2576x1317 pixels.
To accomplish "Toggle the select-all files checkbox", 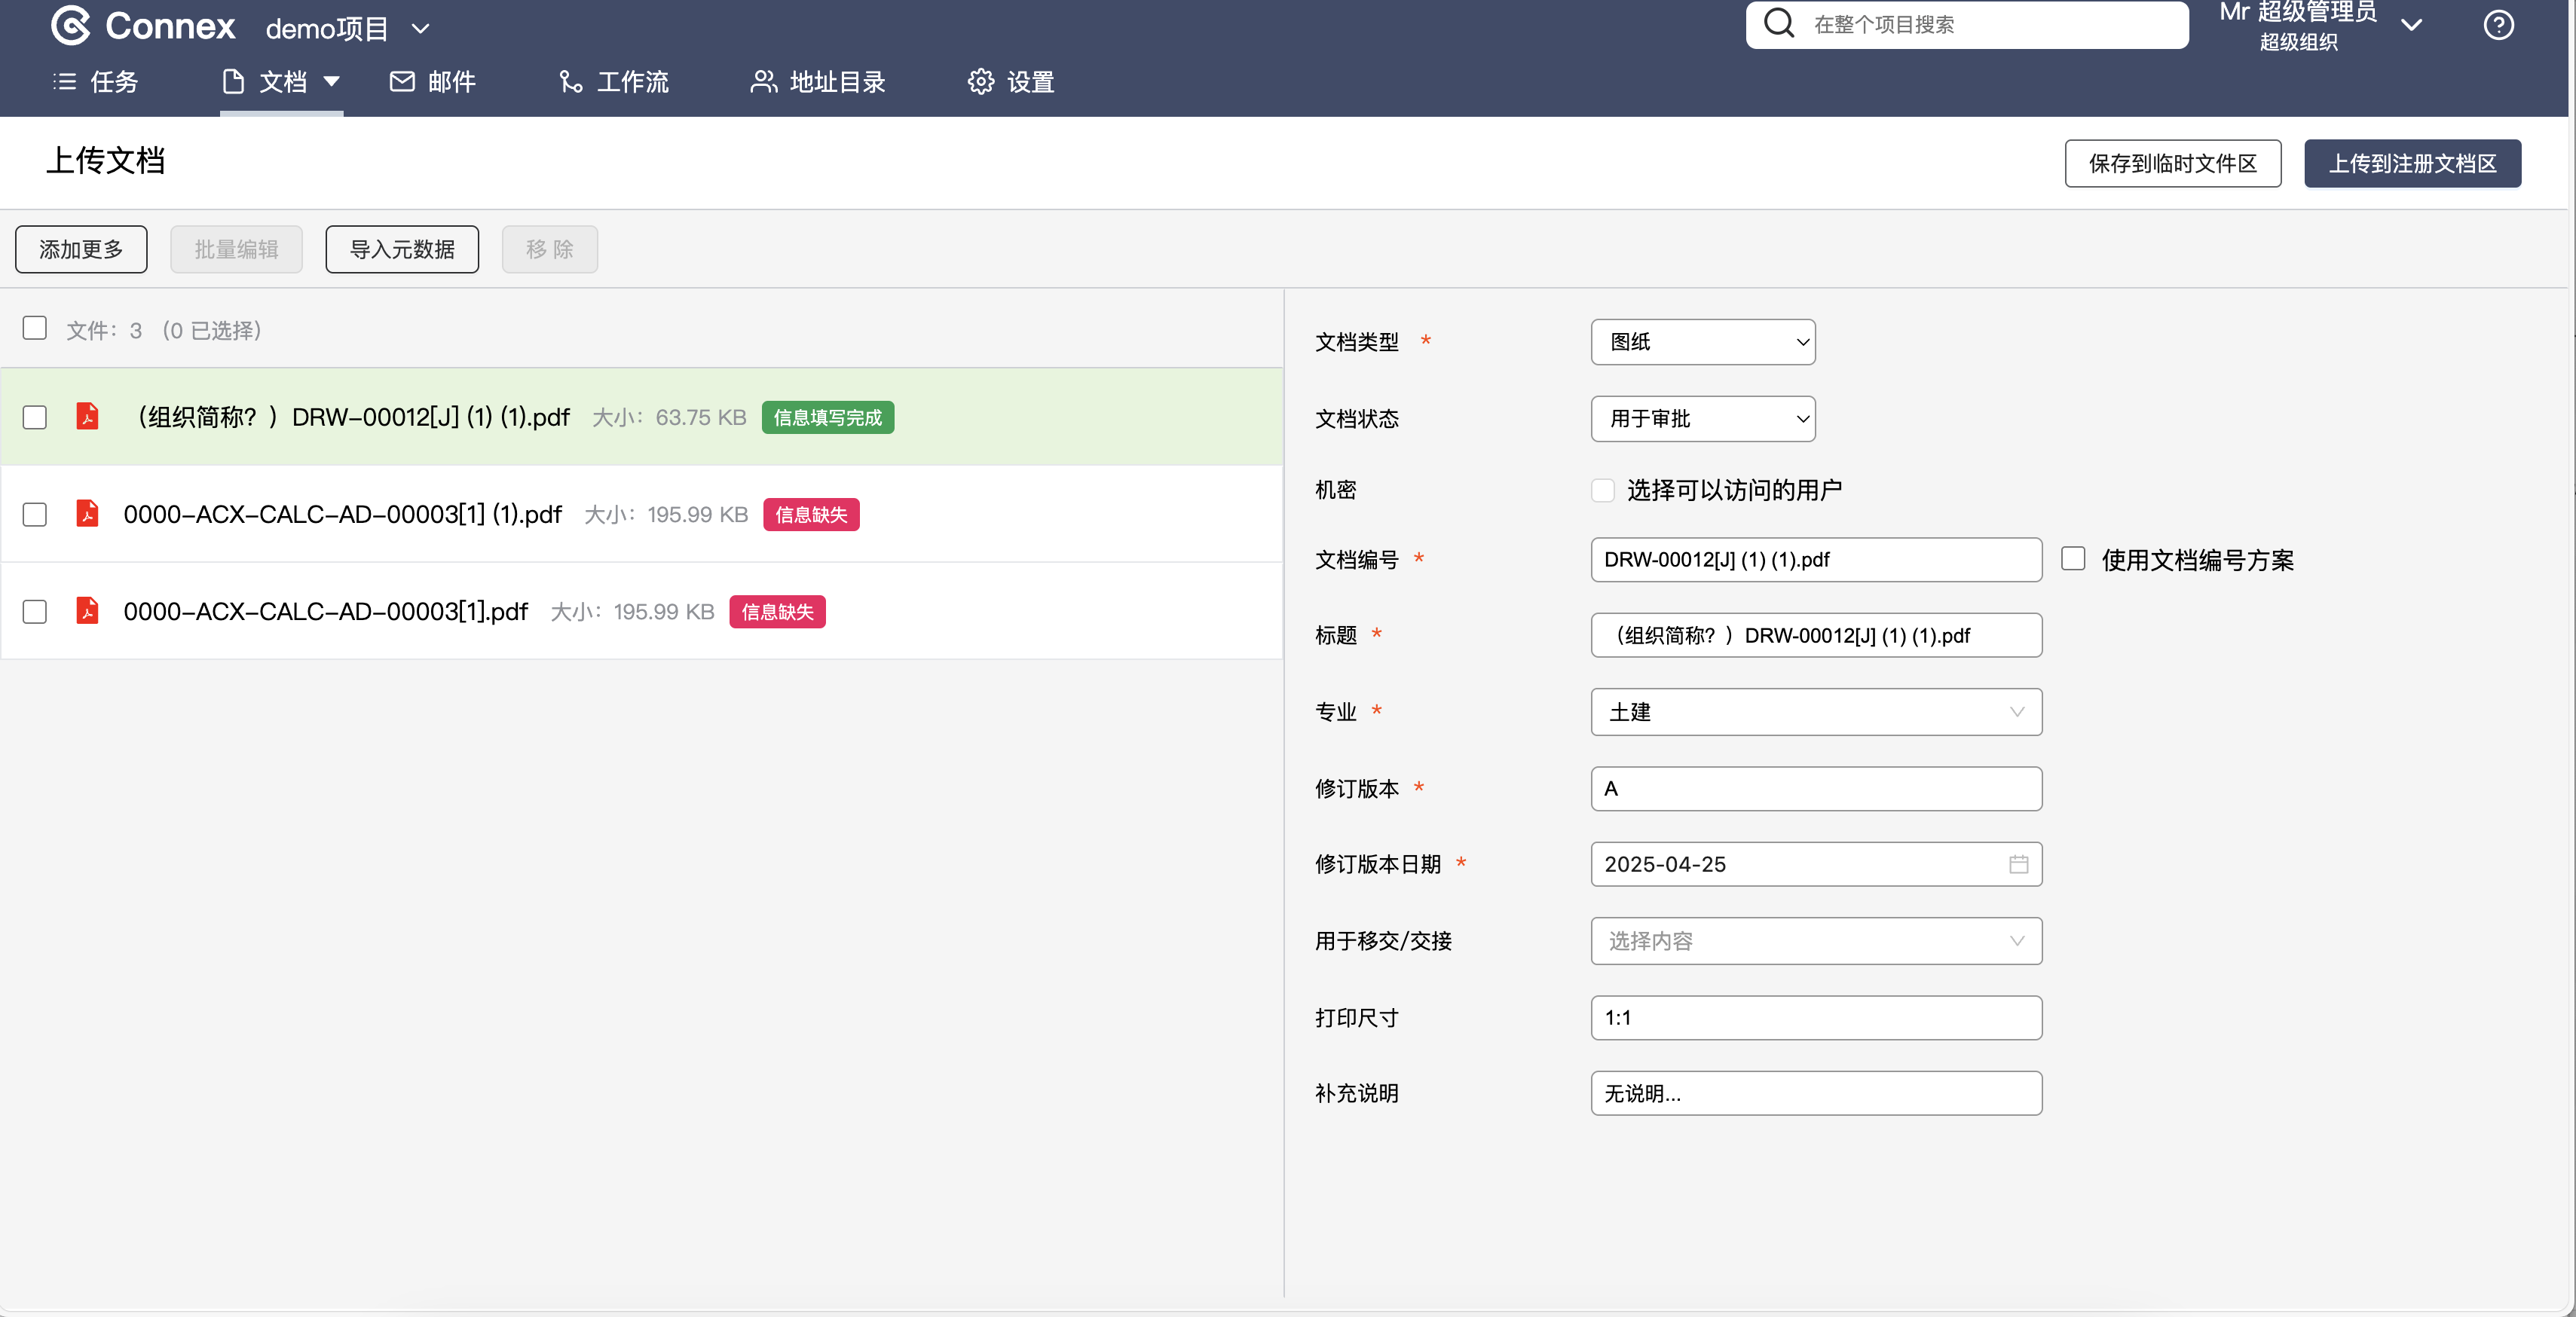I will [35, 328].
